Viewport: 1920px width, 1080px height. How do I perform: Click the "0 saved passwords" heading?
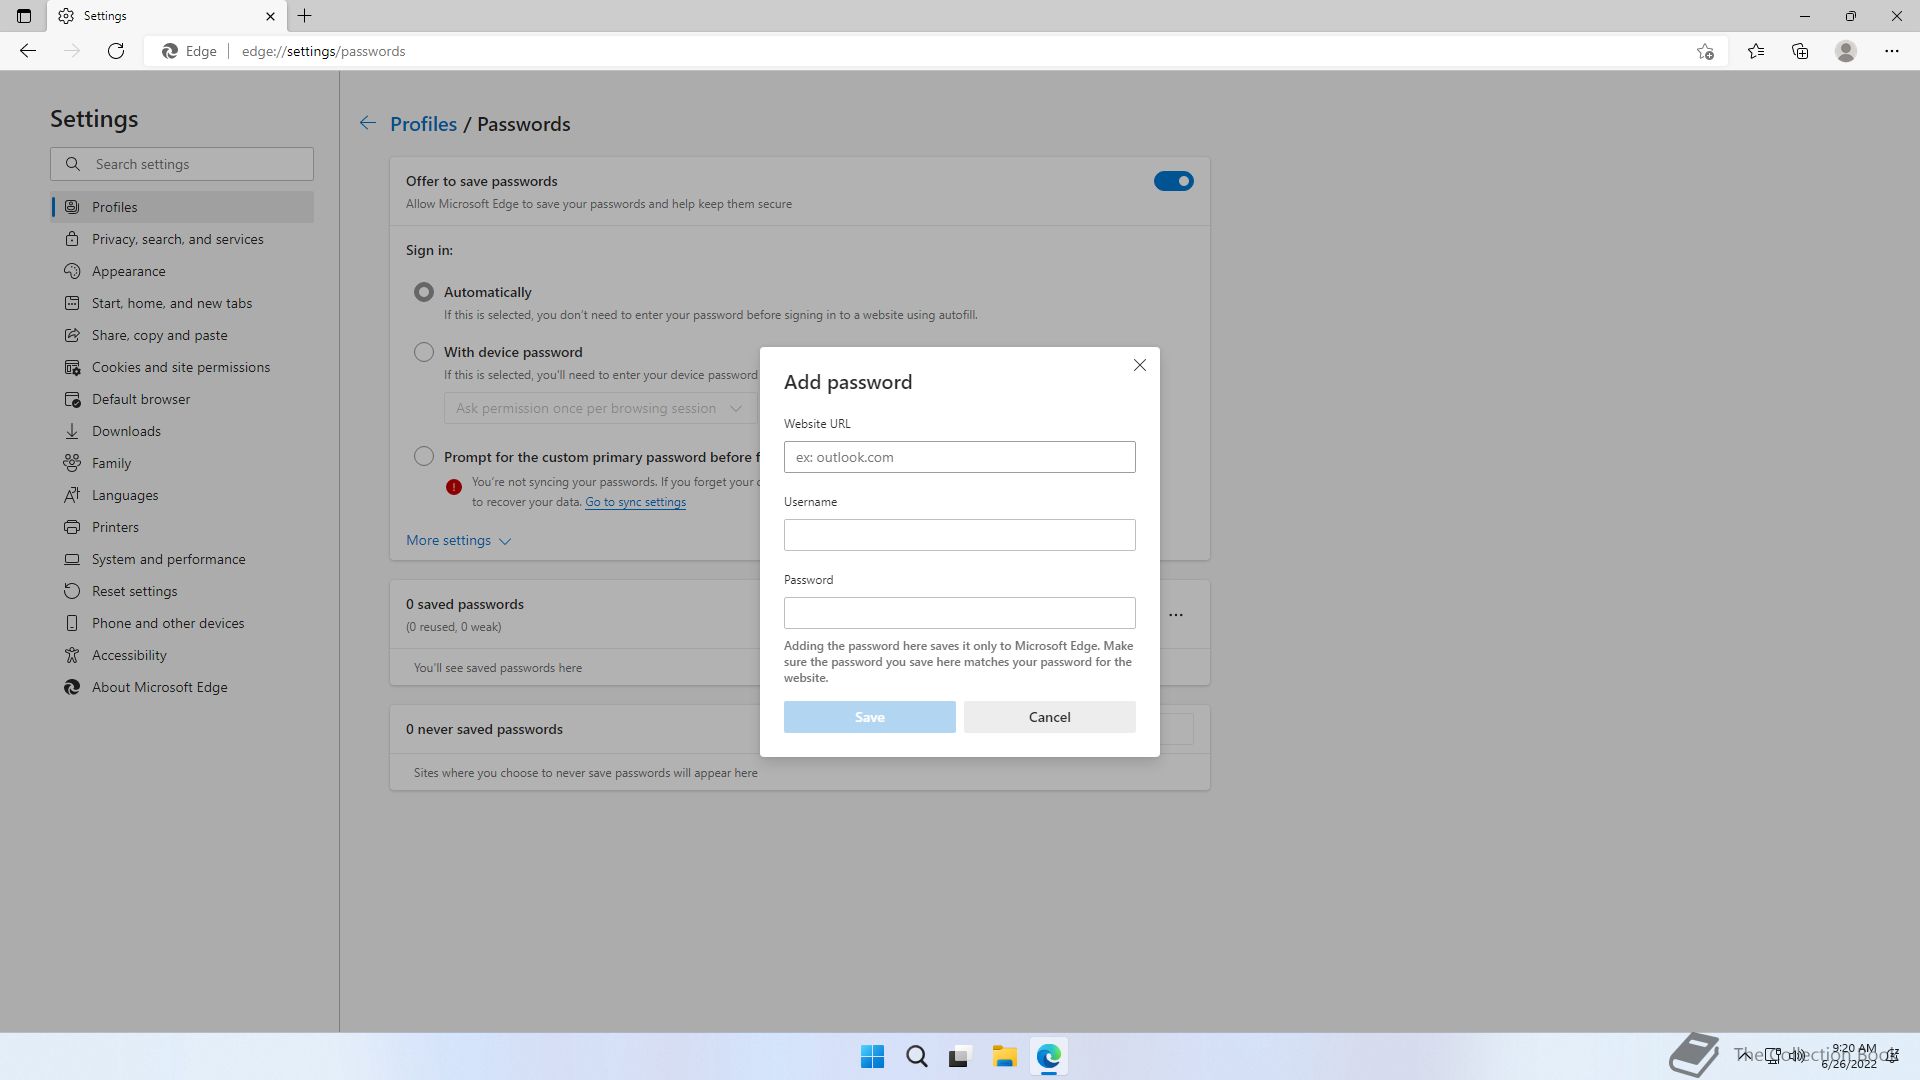click(465, 604)
